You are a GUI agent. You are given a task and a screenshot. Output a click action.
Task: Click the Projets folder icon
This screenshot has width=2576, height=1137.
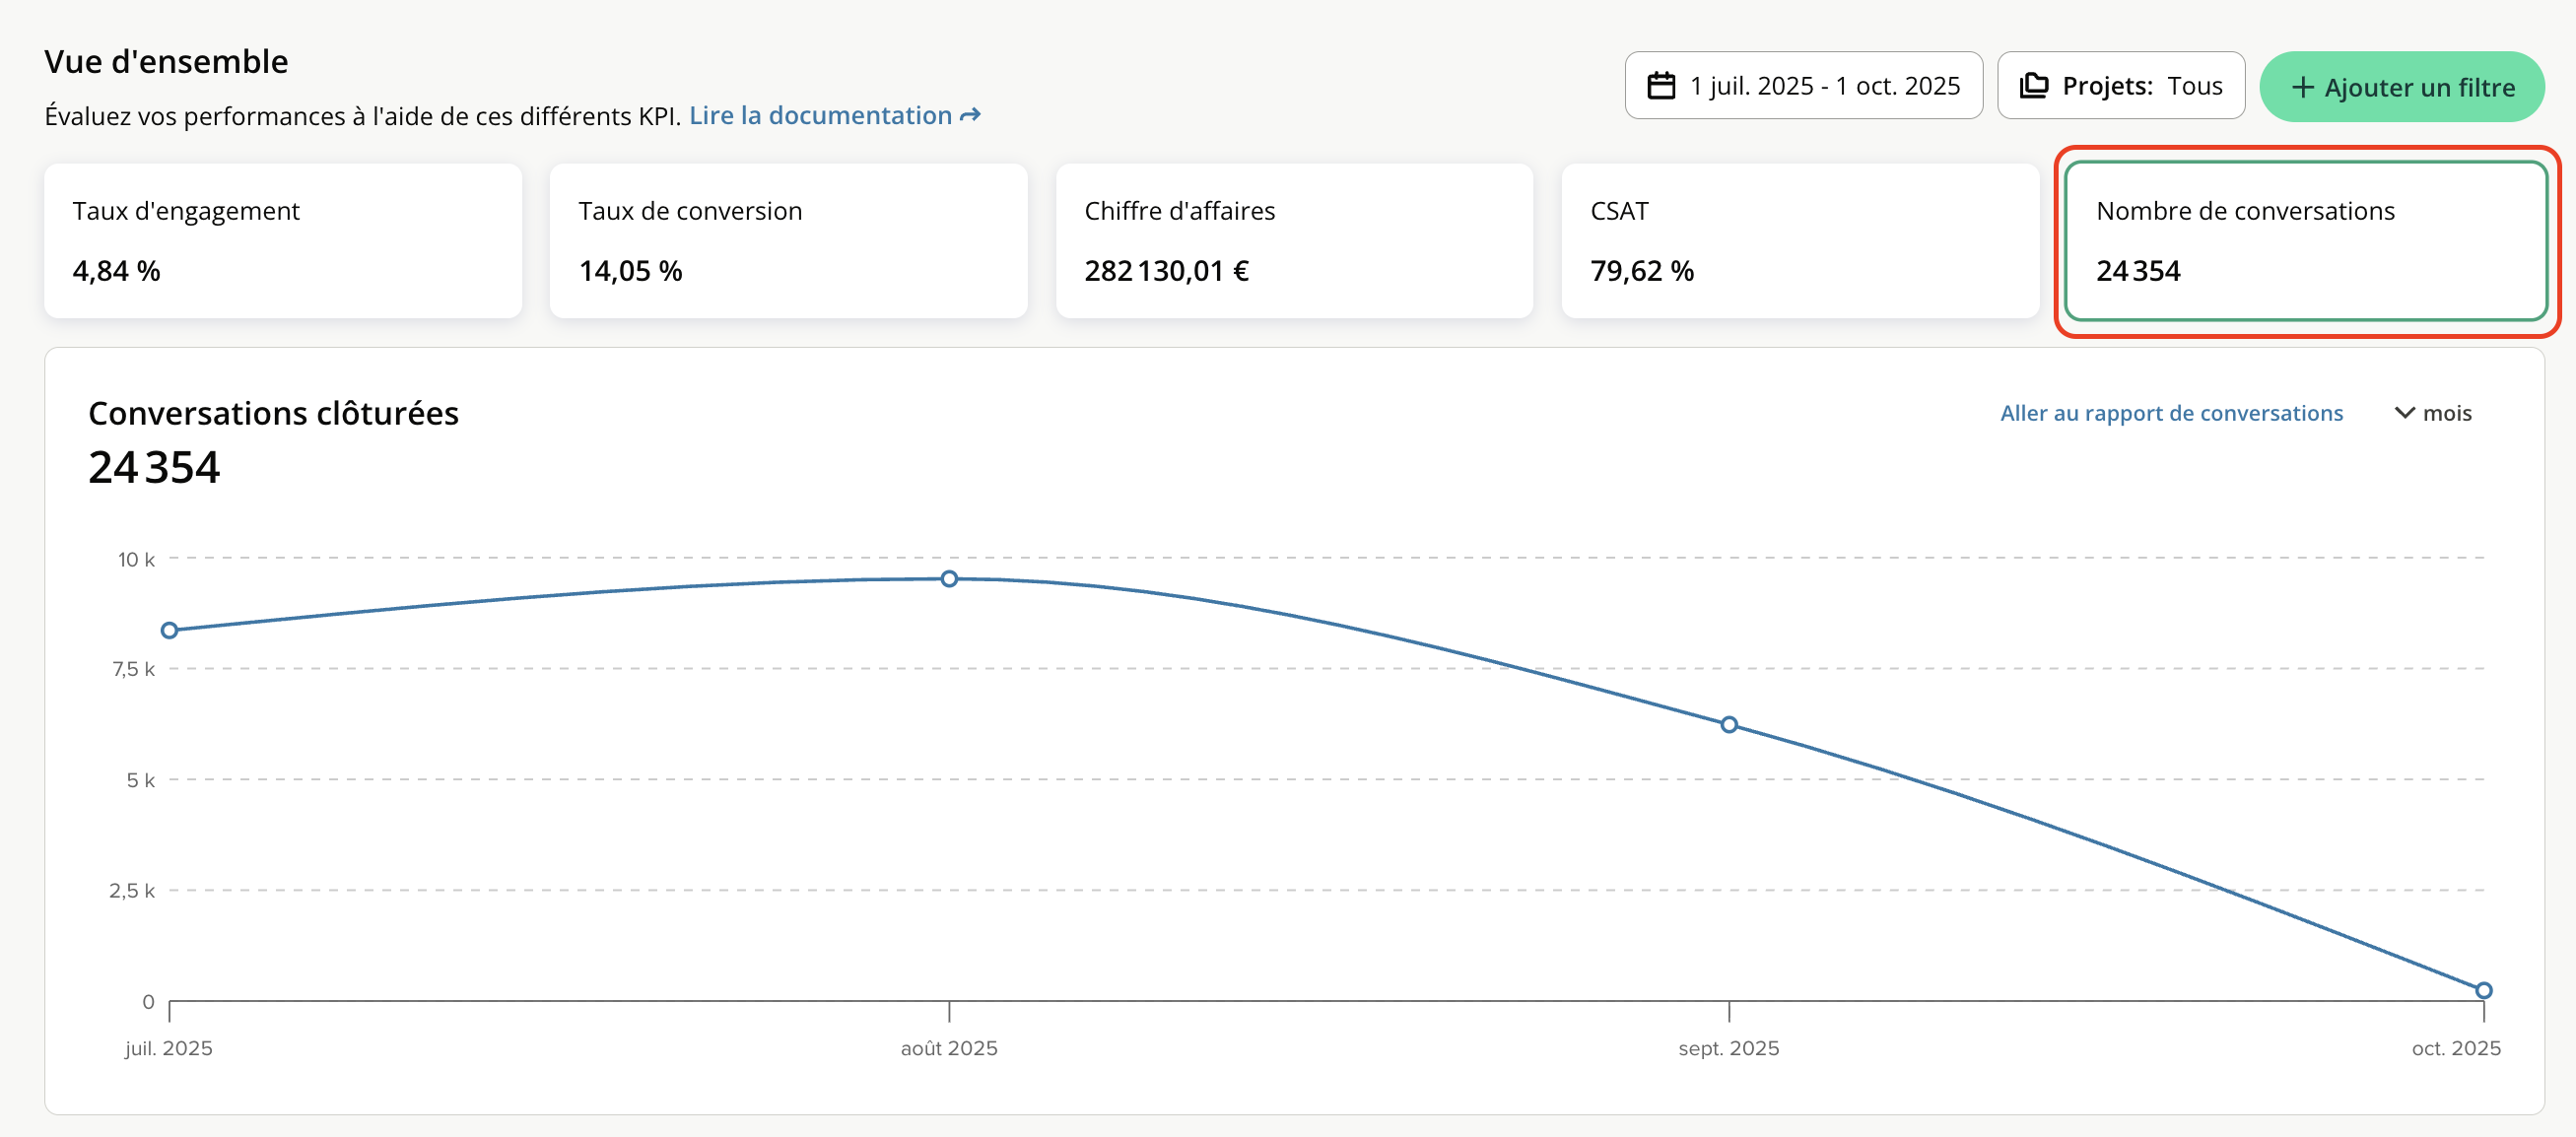[2033, 86]
